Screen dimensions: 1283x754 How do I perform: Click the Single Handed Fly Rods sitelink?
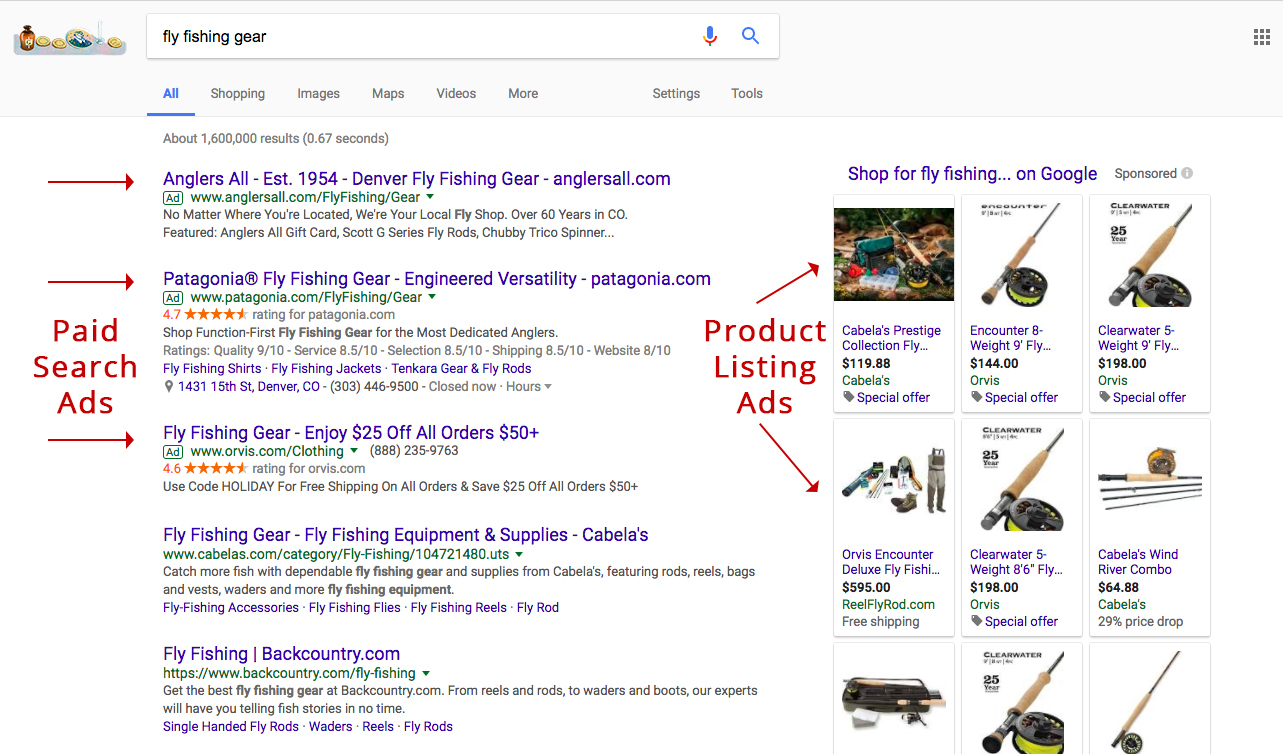(x=231, y=727)
